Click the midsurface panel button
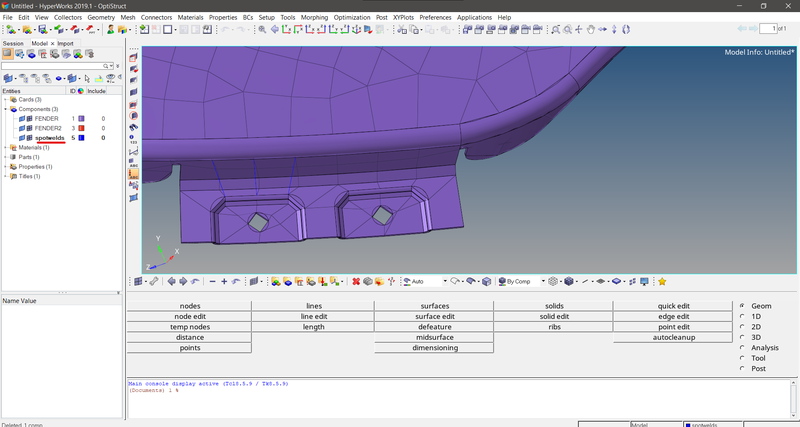The height and width of the screenshot is (427, 800). pos(435,337)
